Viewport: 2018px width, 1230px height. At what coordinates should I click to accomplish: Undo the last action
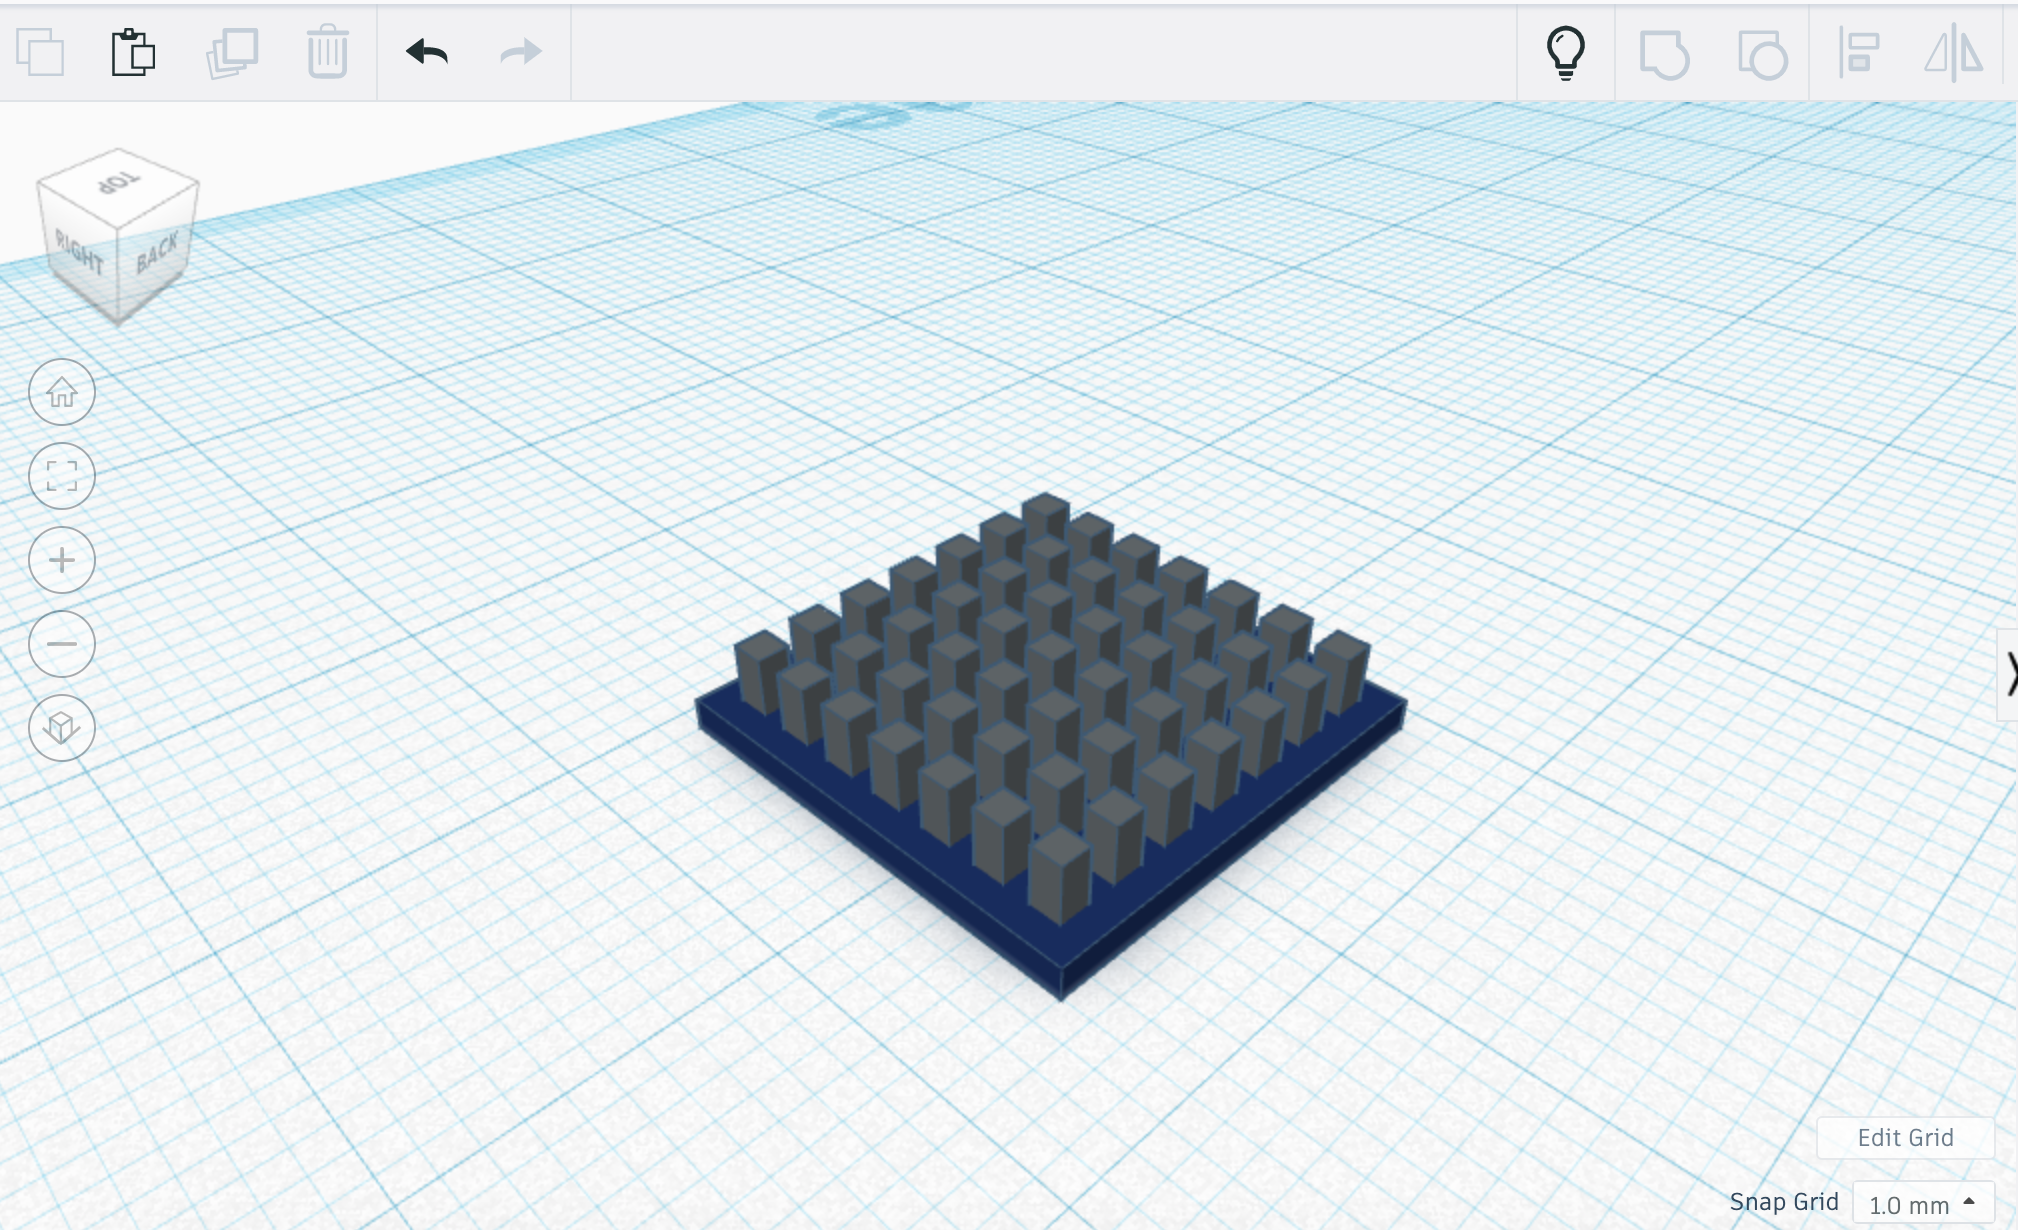[427, 52]
